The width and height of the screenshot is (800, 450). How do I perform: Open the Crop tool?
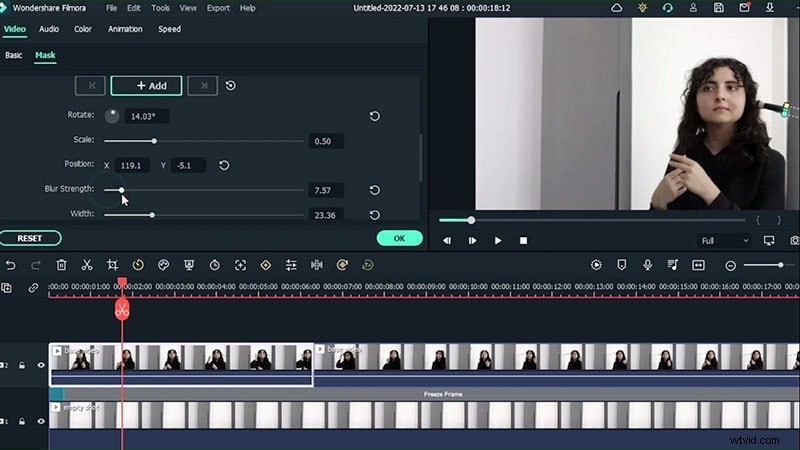[112, 265]
